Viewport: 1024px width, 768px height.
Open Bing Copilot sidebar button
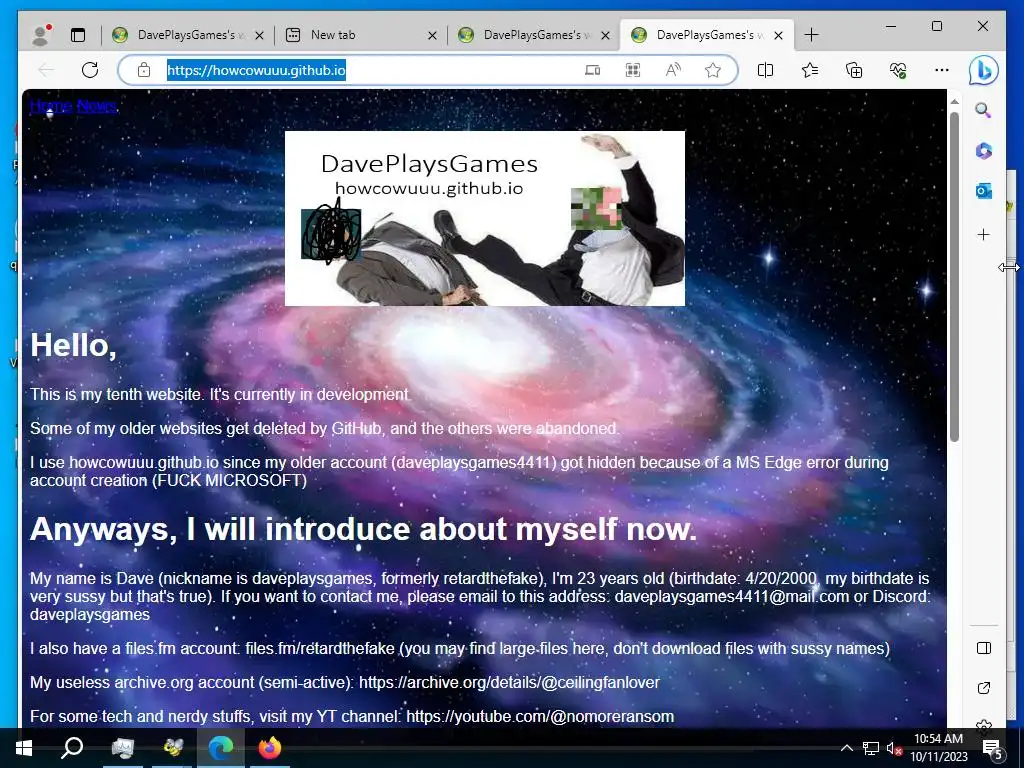pos(984,70)
